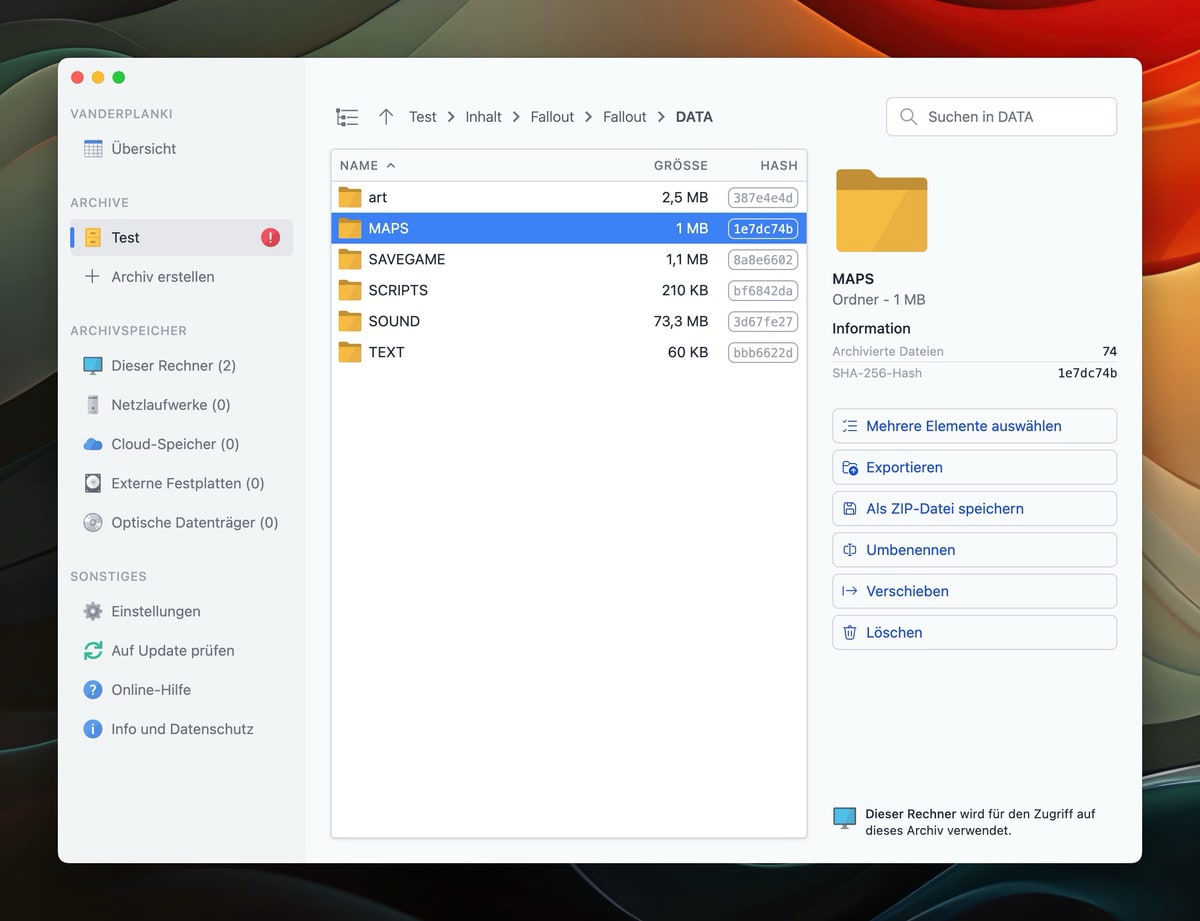Click the up arrow to go to parent folder
The width and height of the screenshot is (1200, 921).
point(386,116)
